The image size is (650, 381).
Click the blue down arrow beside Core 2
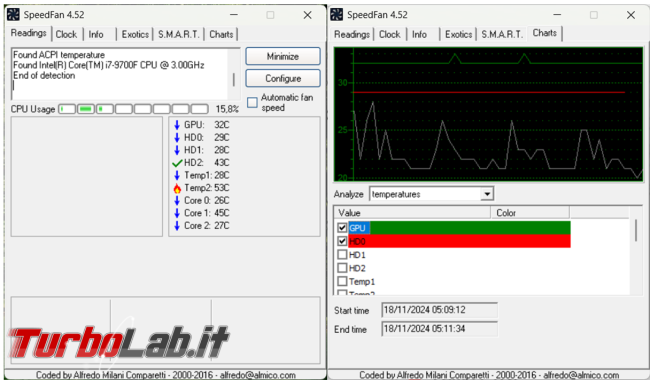click(177, 226)
